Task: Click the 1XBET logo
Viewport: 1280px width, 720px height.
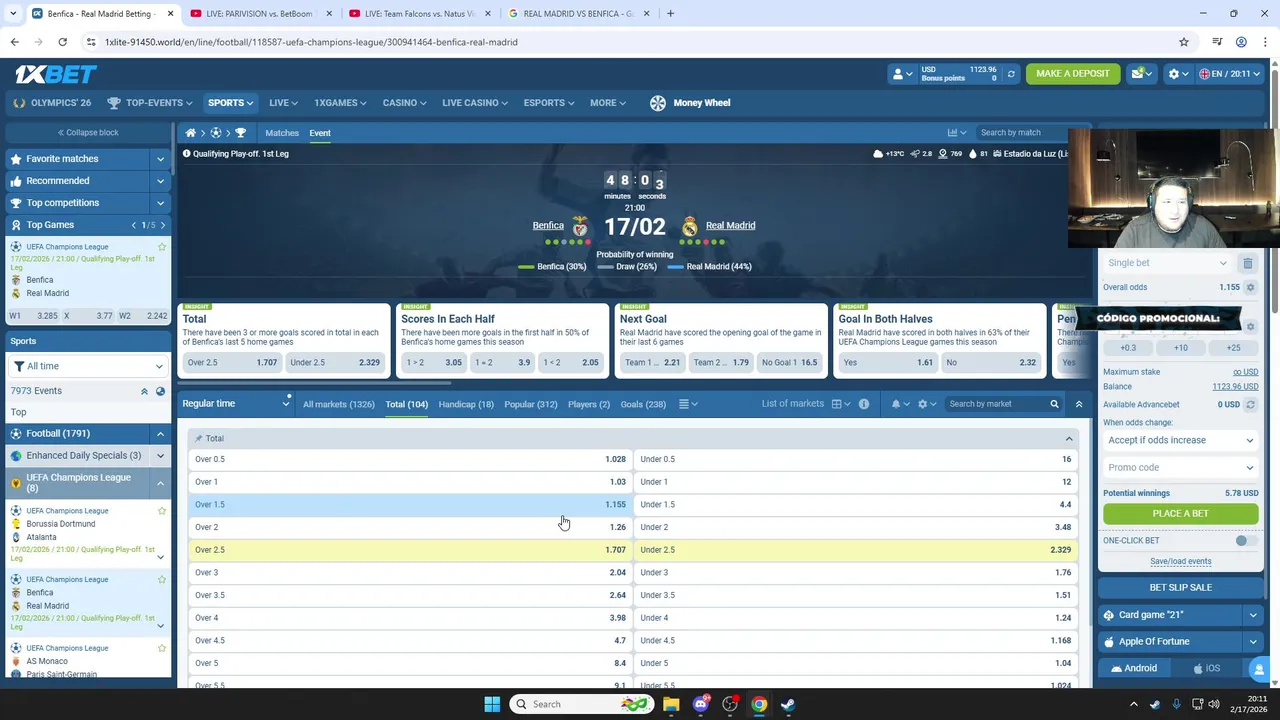Action: (55, 74)
